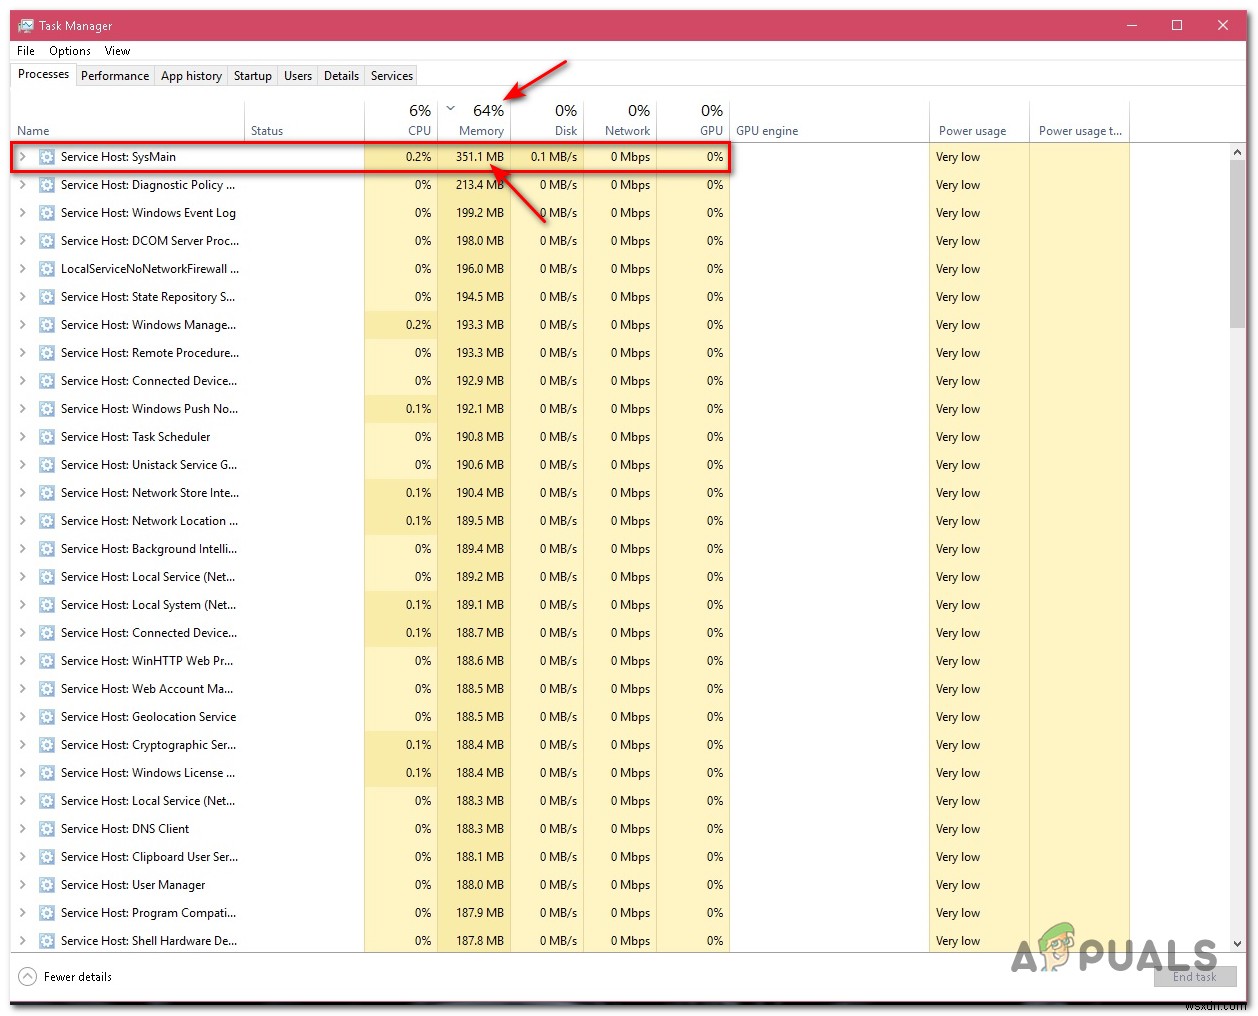Expand the Service Host: DCOM Server process entry
The image size is (1258, 1016).
[x=22, y=240]
